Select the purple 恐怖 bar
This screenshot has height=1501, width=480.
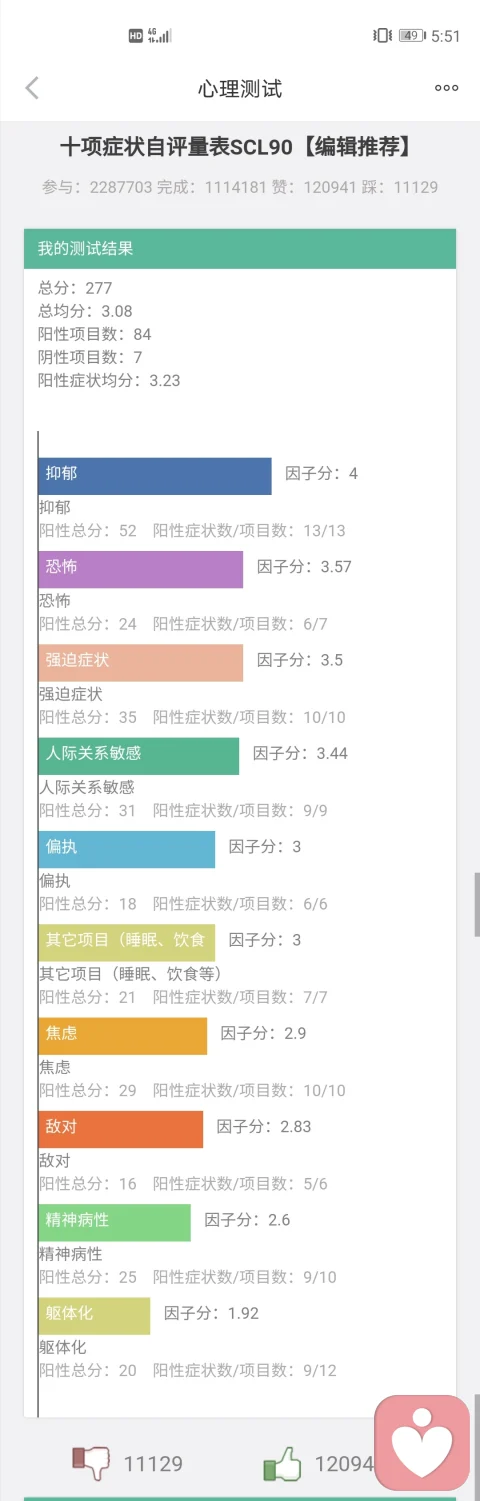pos(141,569)
